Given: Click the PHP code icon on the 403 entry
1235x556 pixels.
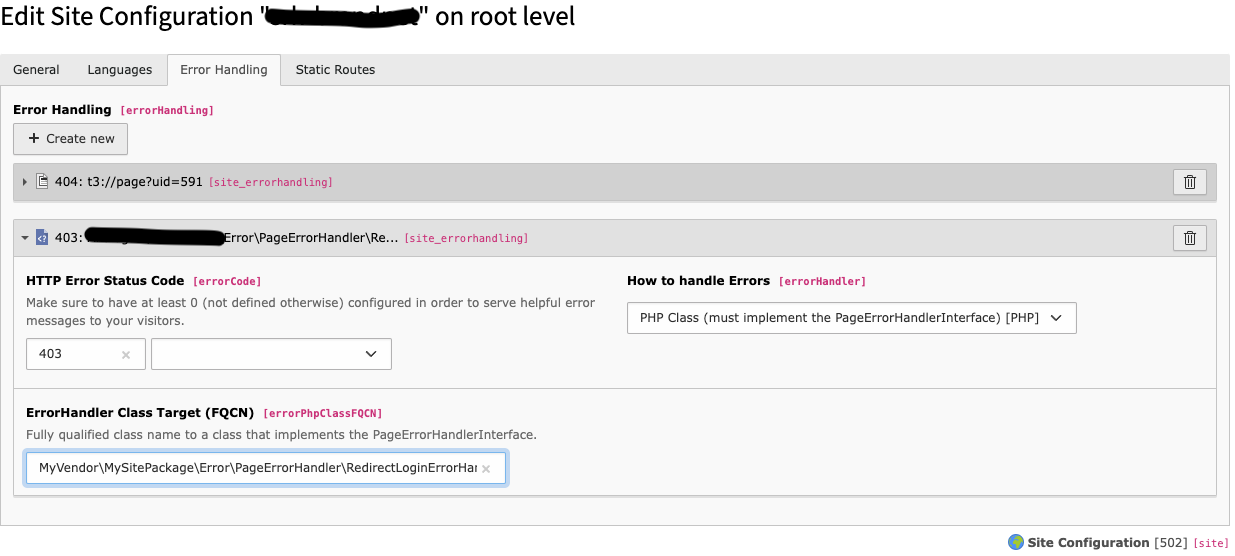Looking at the screenshot, I should tap(42, 238).
